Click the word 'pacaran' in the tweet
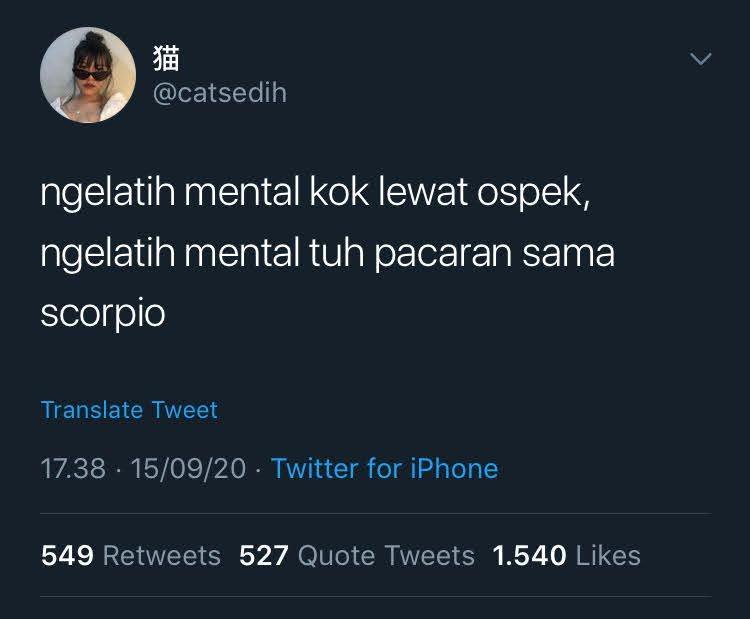 [x=442, y=255]
